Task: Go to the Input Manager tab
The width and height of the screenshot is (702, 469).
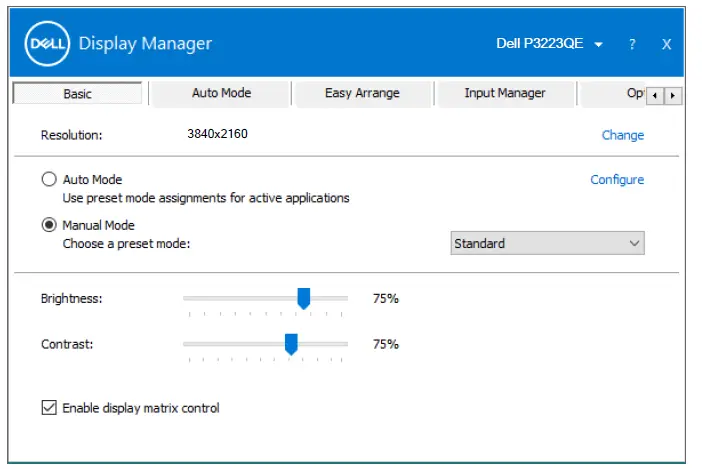Action: [x=505, y=93]
